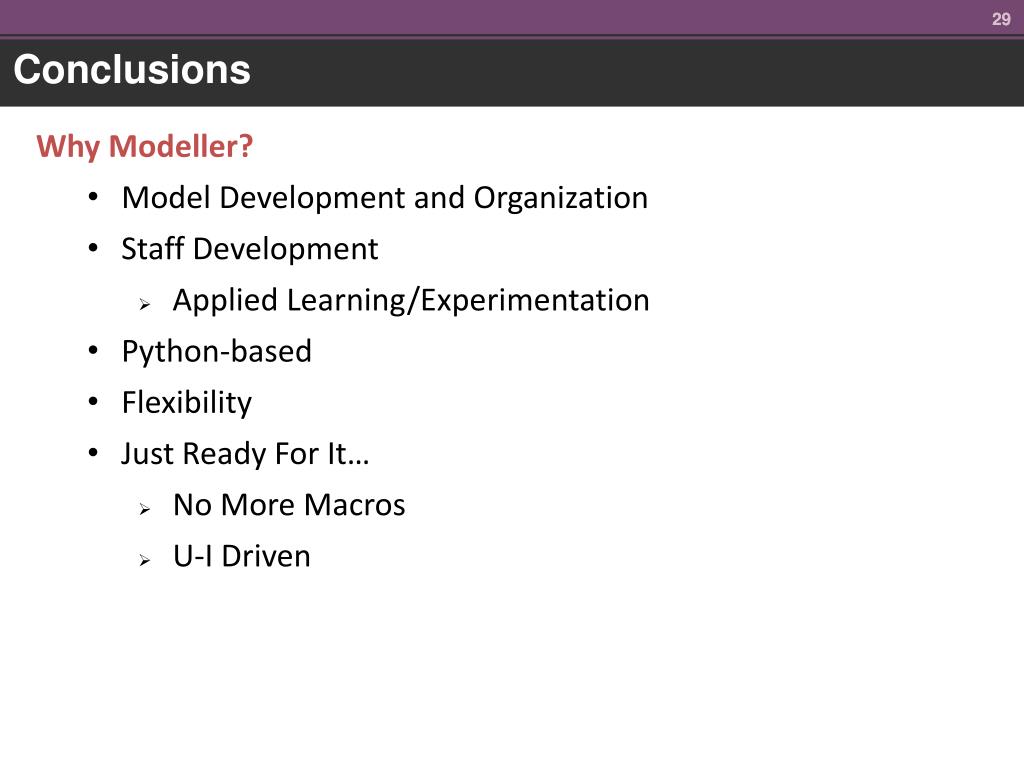Click the Applied Learning/Experimentation sub-item

point(411,301)
